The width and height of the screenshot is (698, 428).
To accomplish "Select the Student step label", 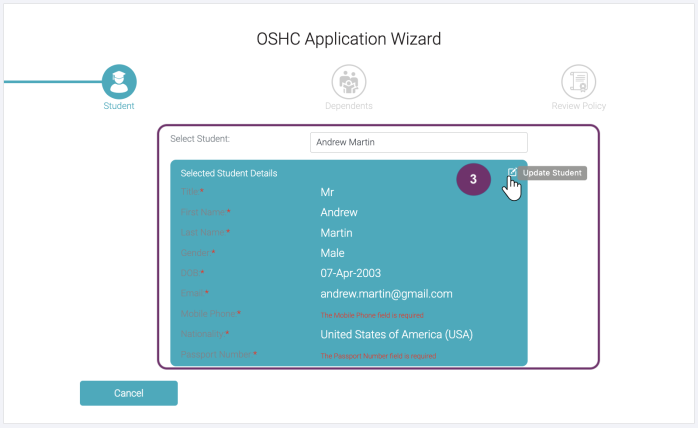I will [x=119, y=106].
